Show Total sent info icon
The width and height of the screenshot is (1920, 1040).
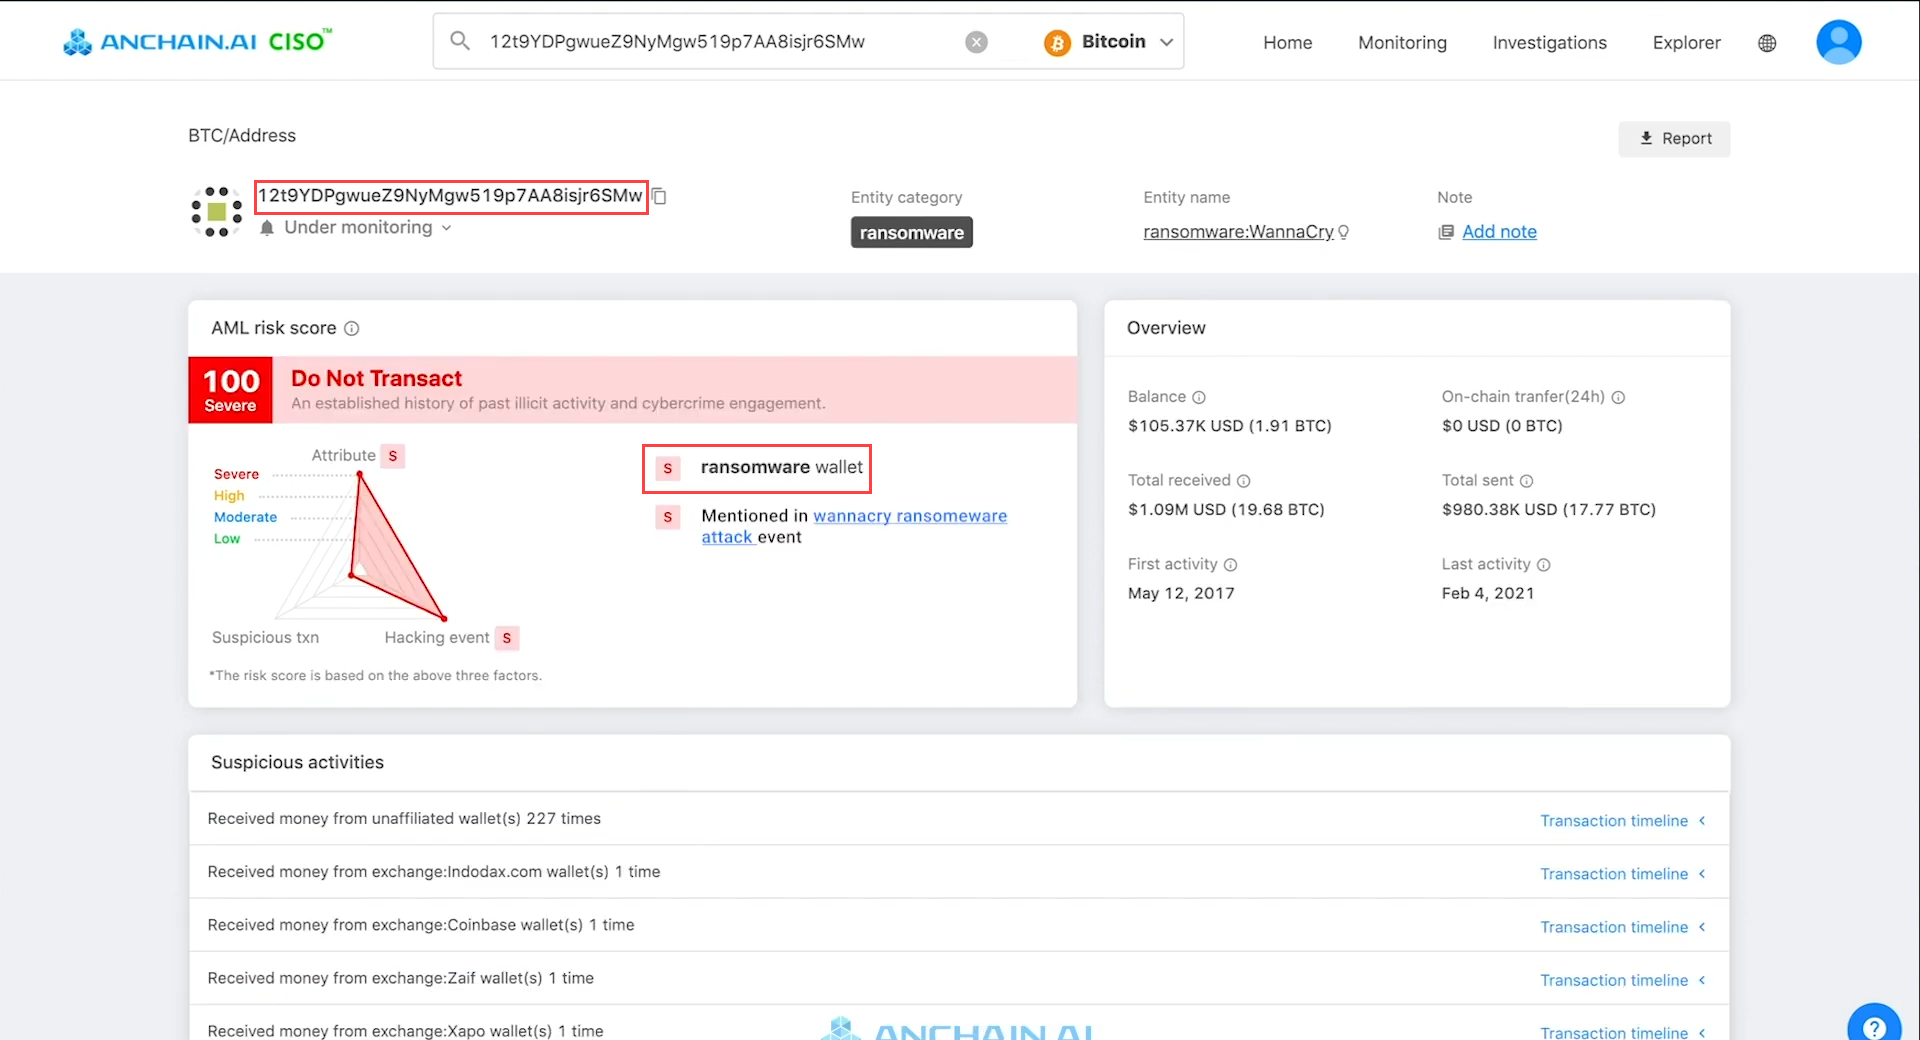[1527, 481]
